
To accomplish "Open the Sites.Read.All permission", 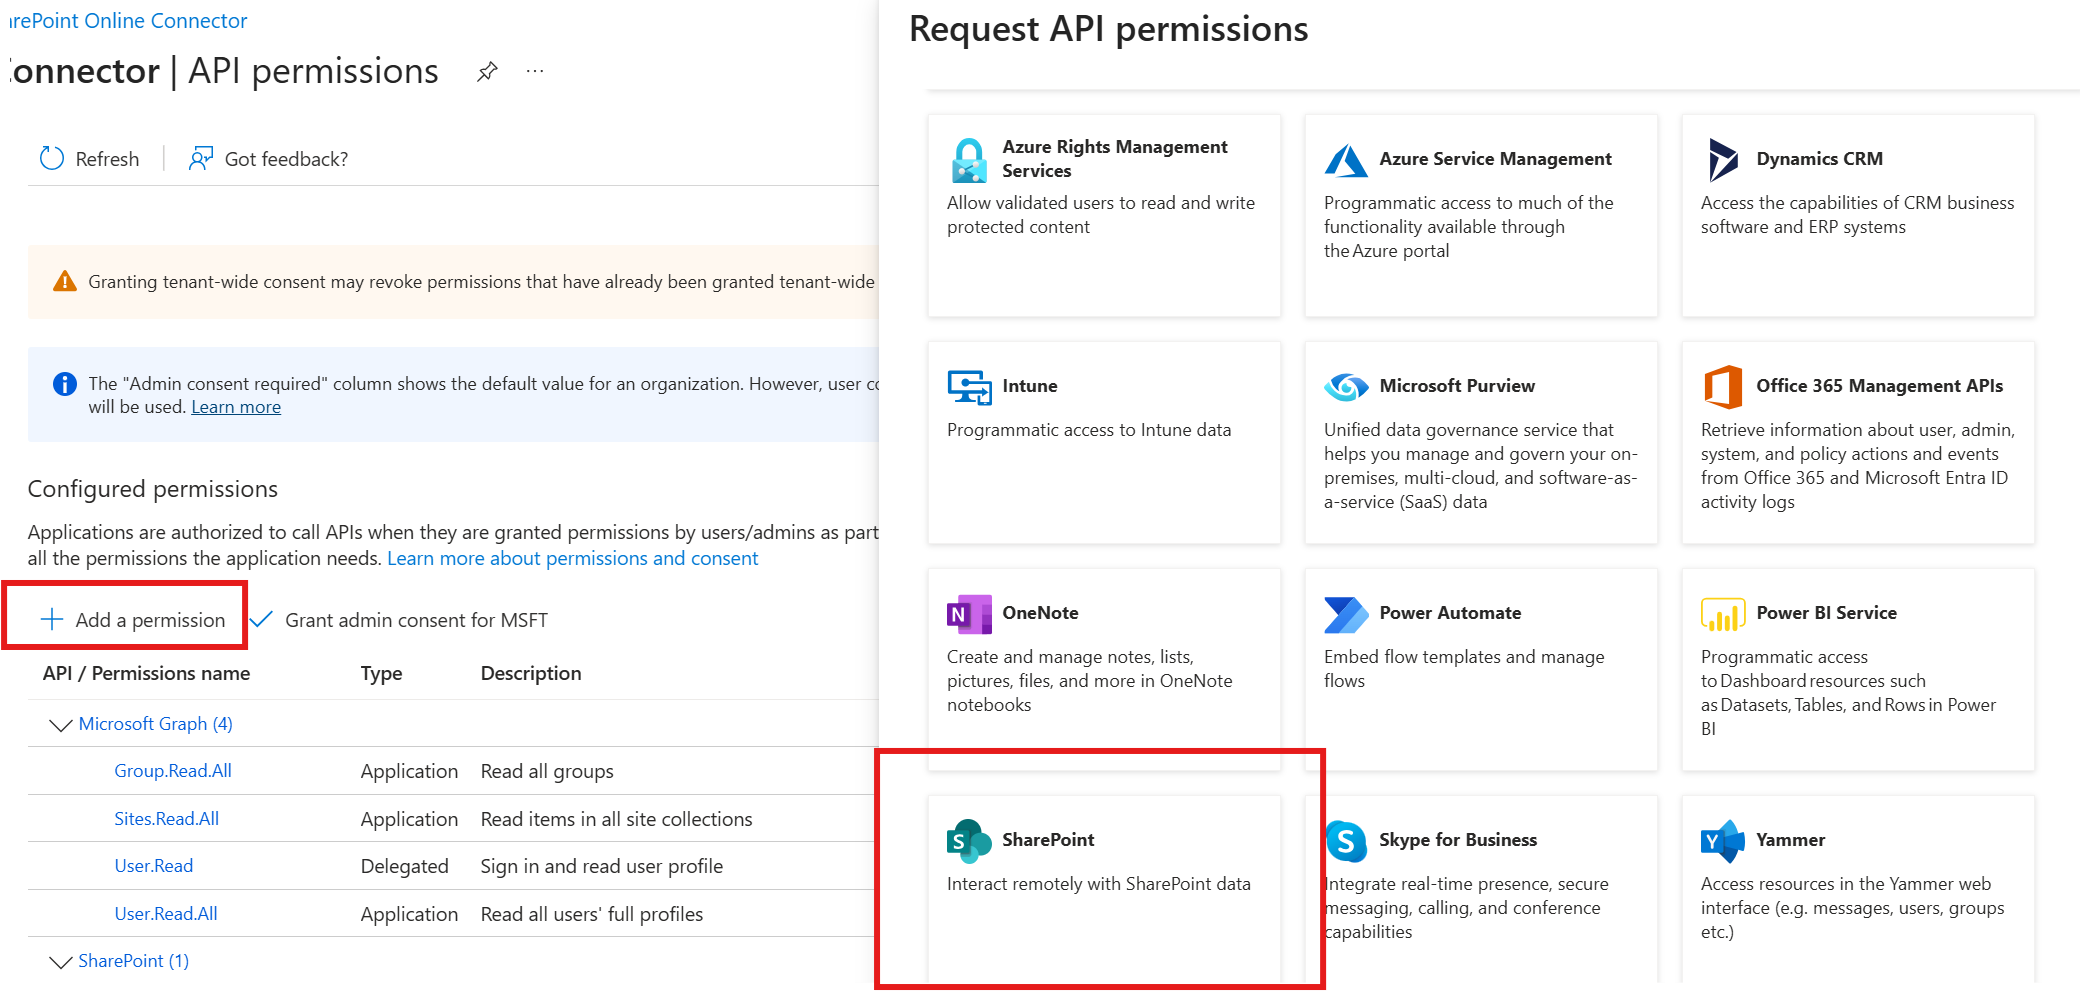I will 166,819.
